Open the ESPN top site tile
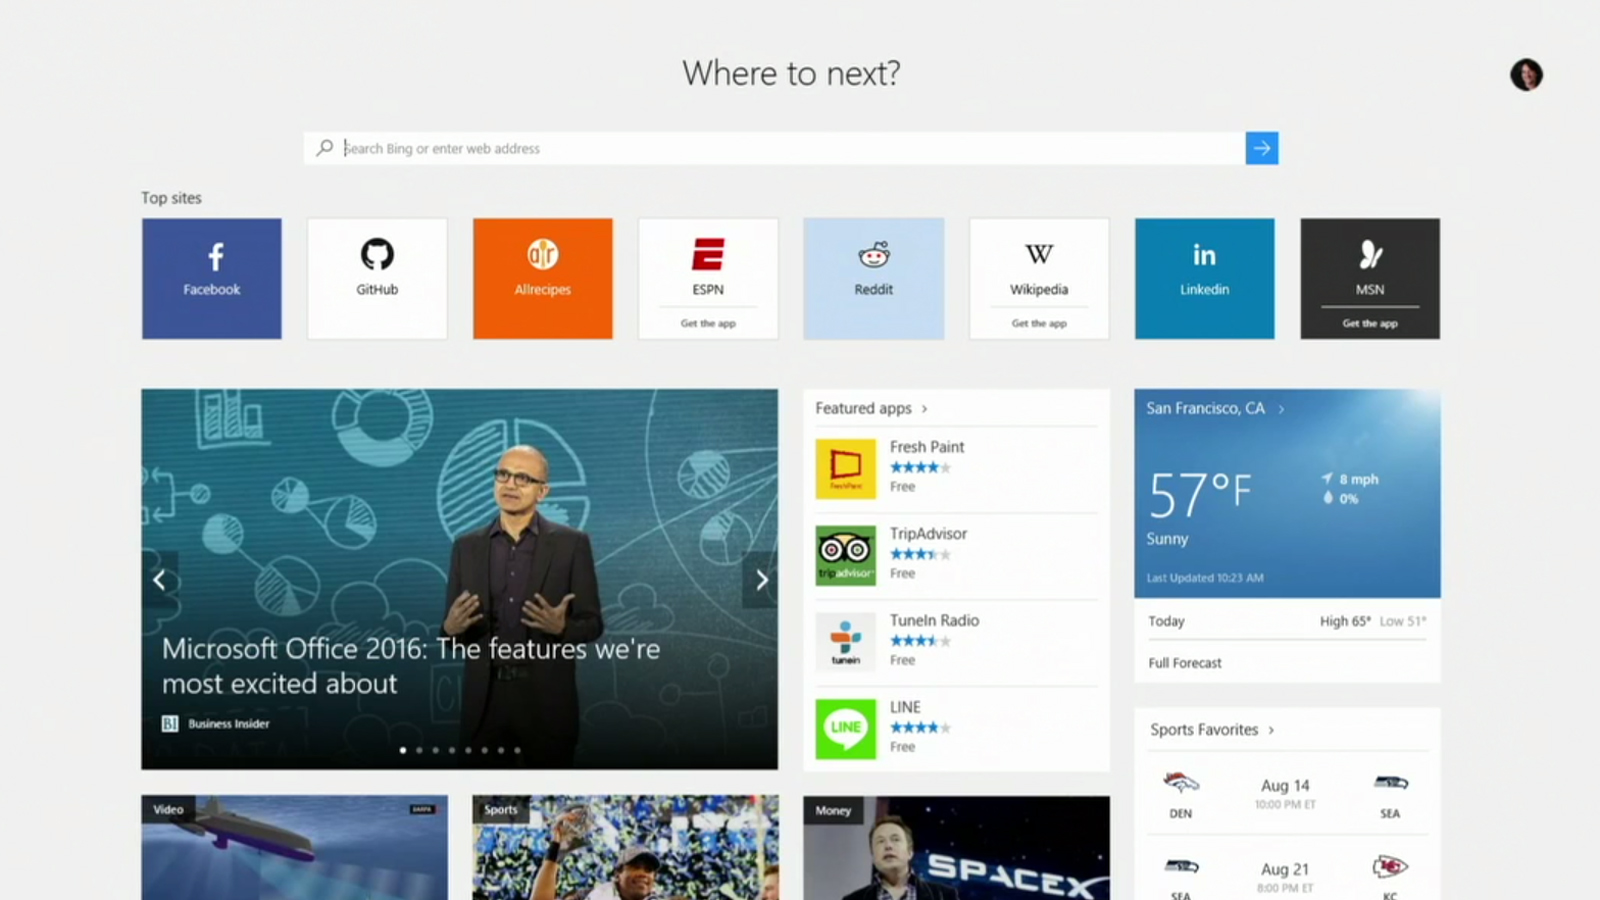1600x900 pixels. tap(708, 279)
